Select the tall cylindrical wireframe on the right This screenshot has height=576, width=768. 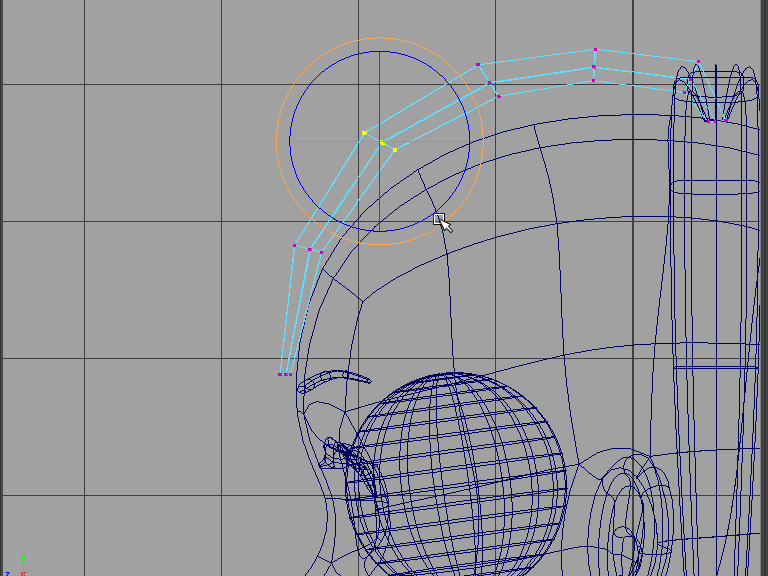click(x=713, y=300)
